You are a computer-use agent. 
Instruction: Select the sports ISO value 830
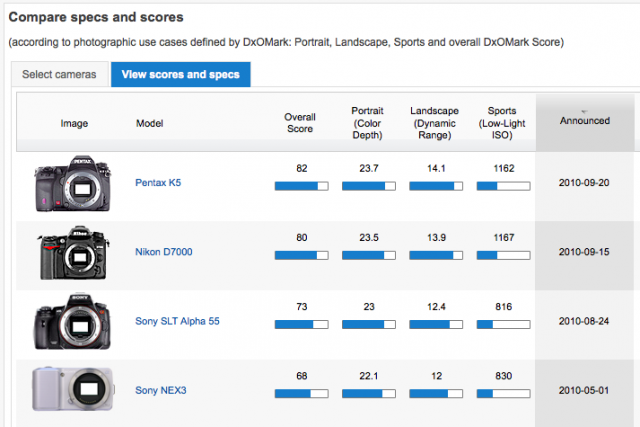point(504,376)
